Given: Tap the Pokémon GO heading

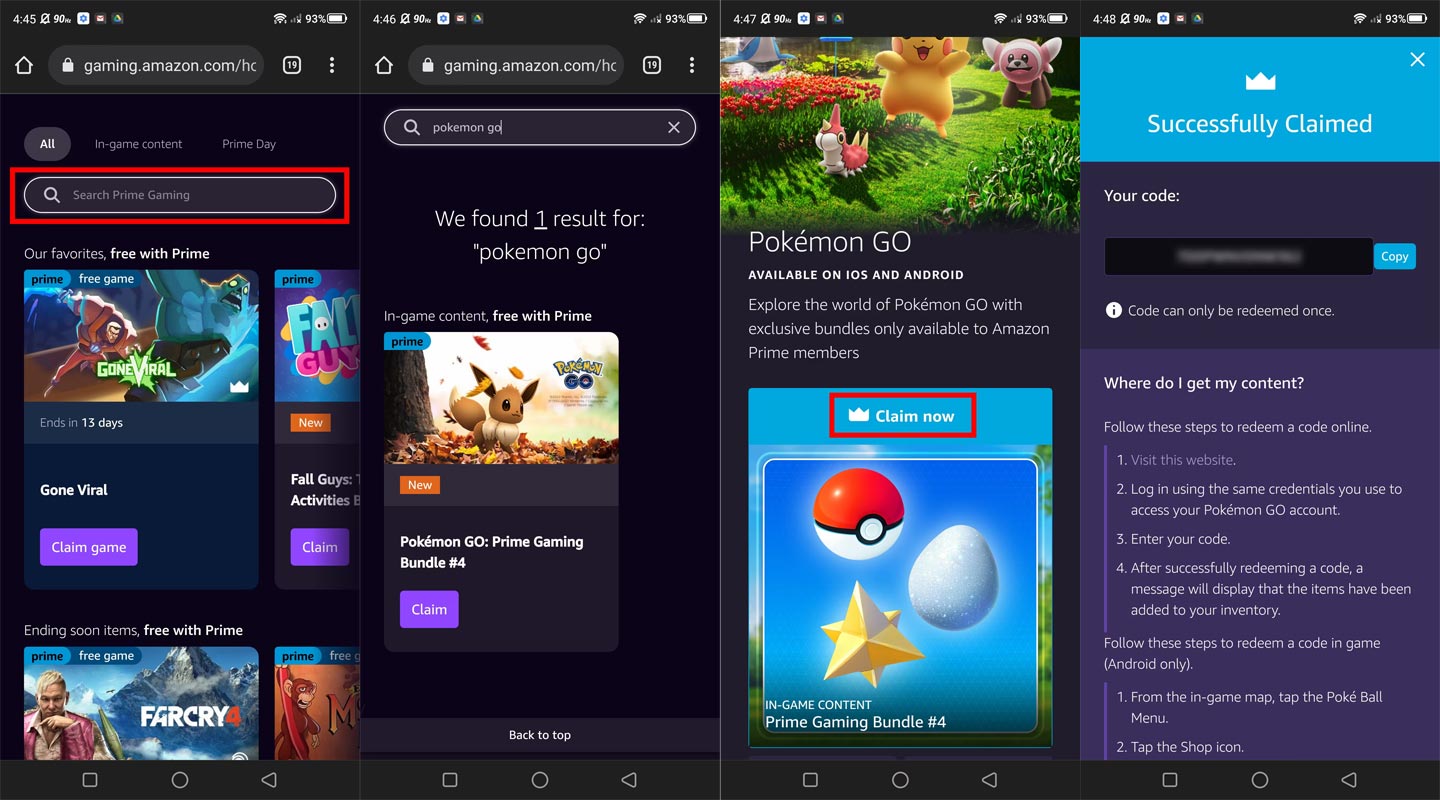Looking at the screenshot, I should point(830,243).
